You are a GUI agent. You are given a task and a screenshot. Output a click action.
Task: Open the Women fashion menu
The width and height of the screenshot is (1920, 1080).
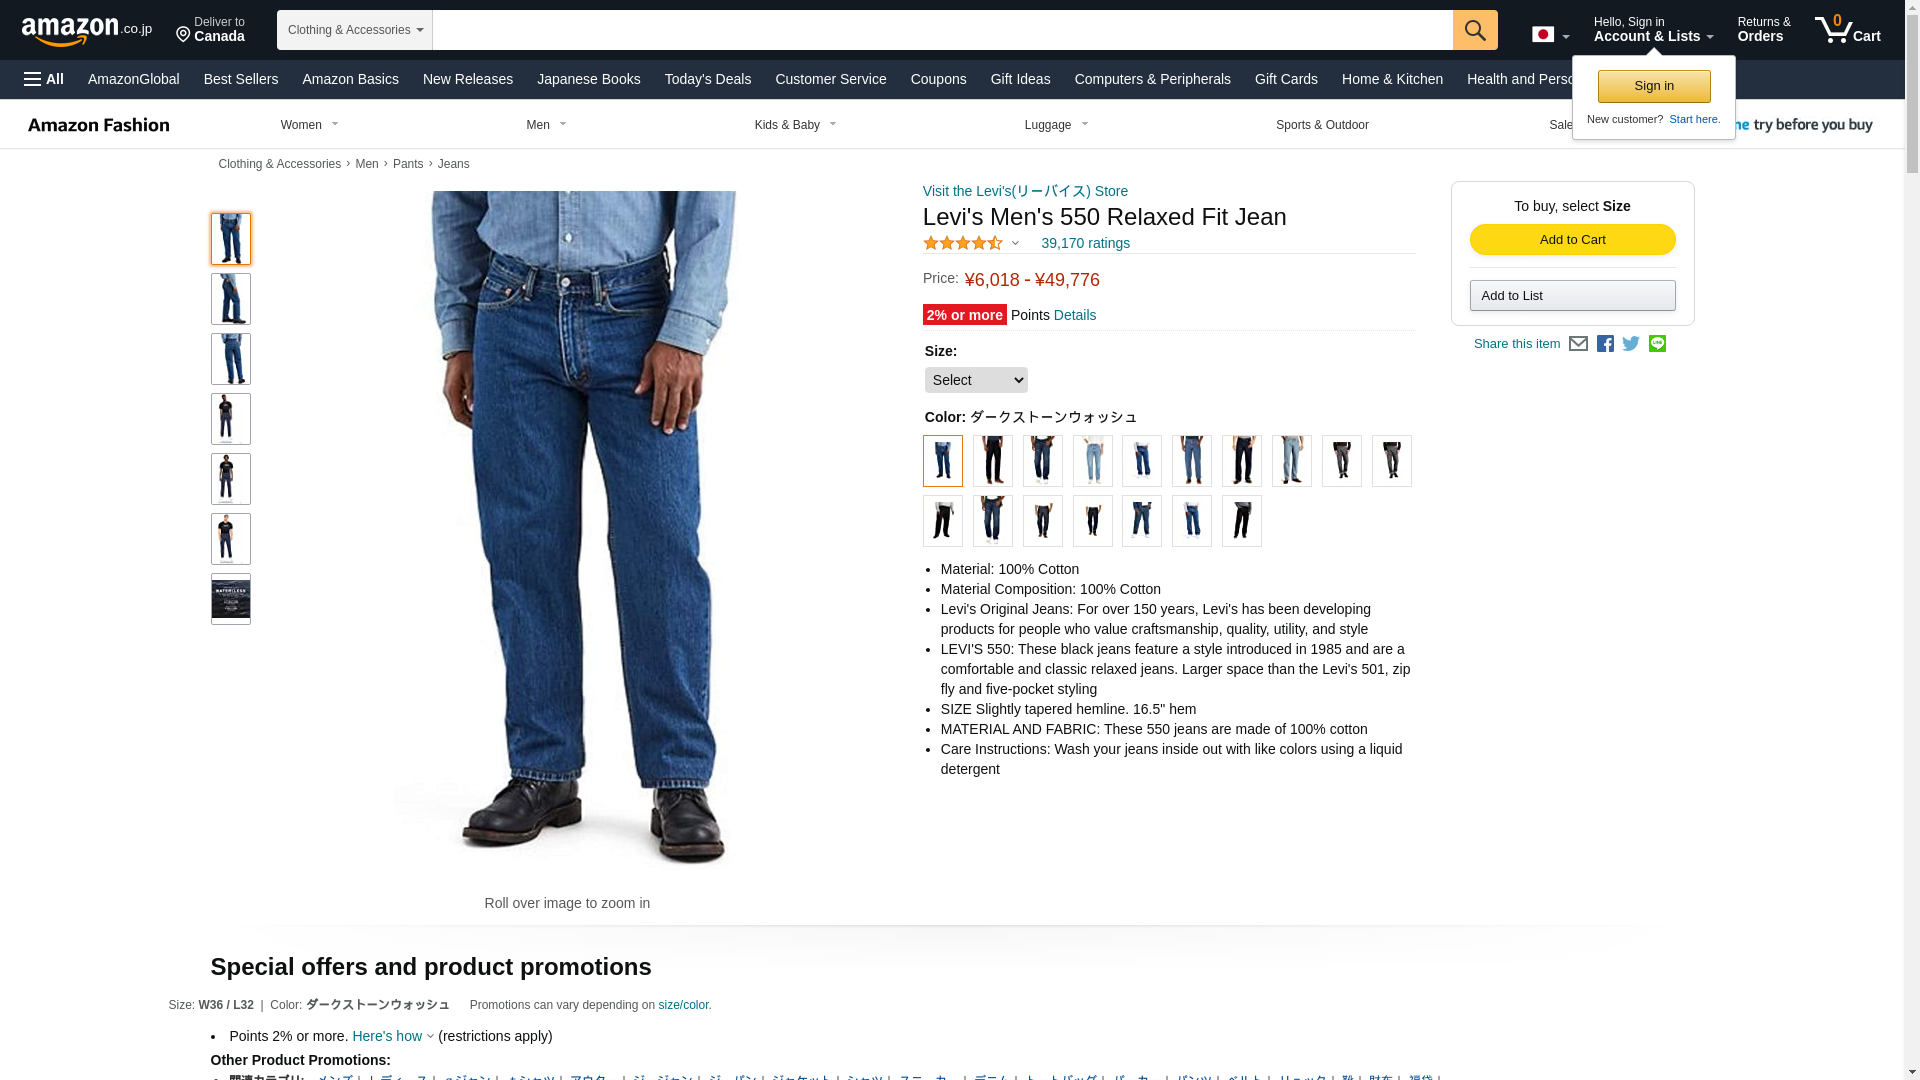(309, 125)
